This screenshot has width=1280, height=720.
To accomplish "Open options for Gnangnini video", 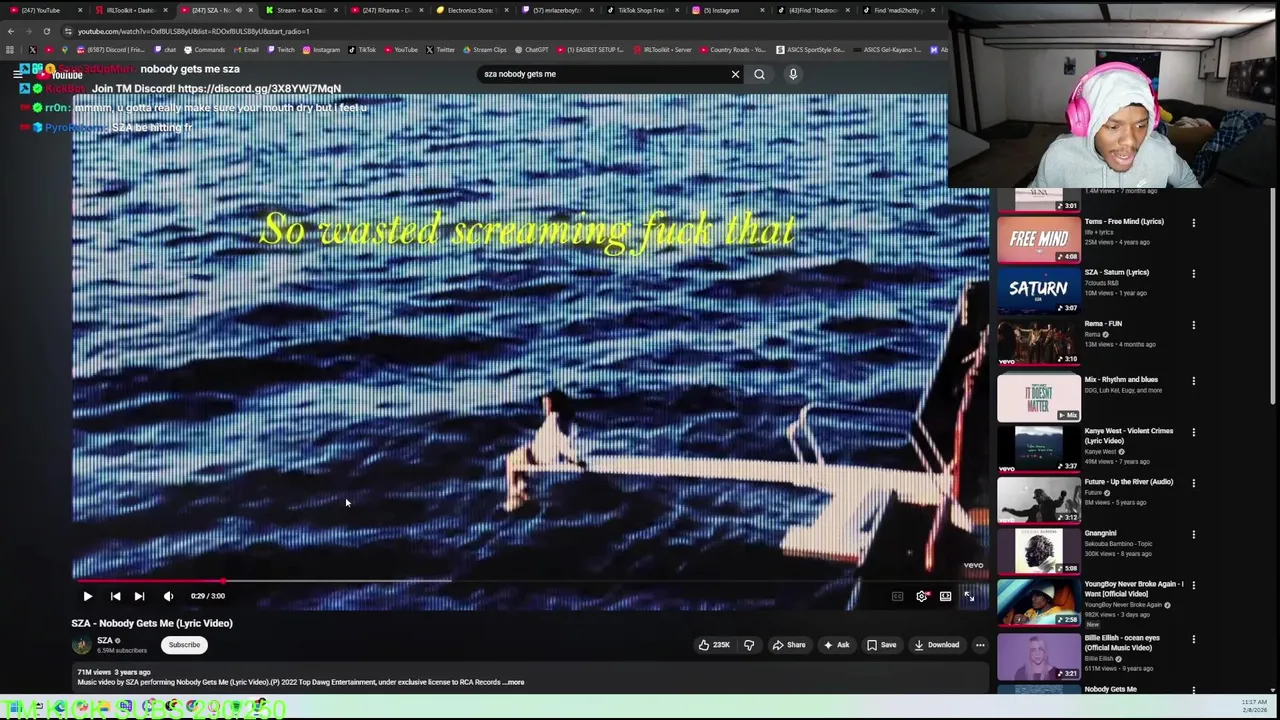I will click(x=1193, y=535).
